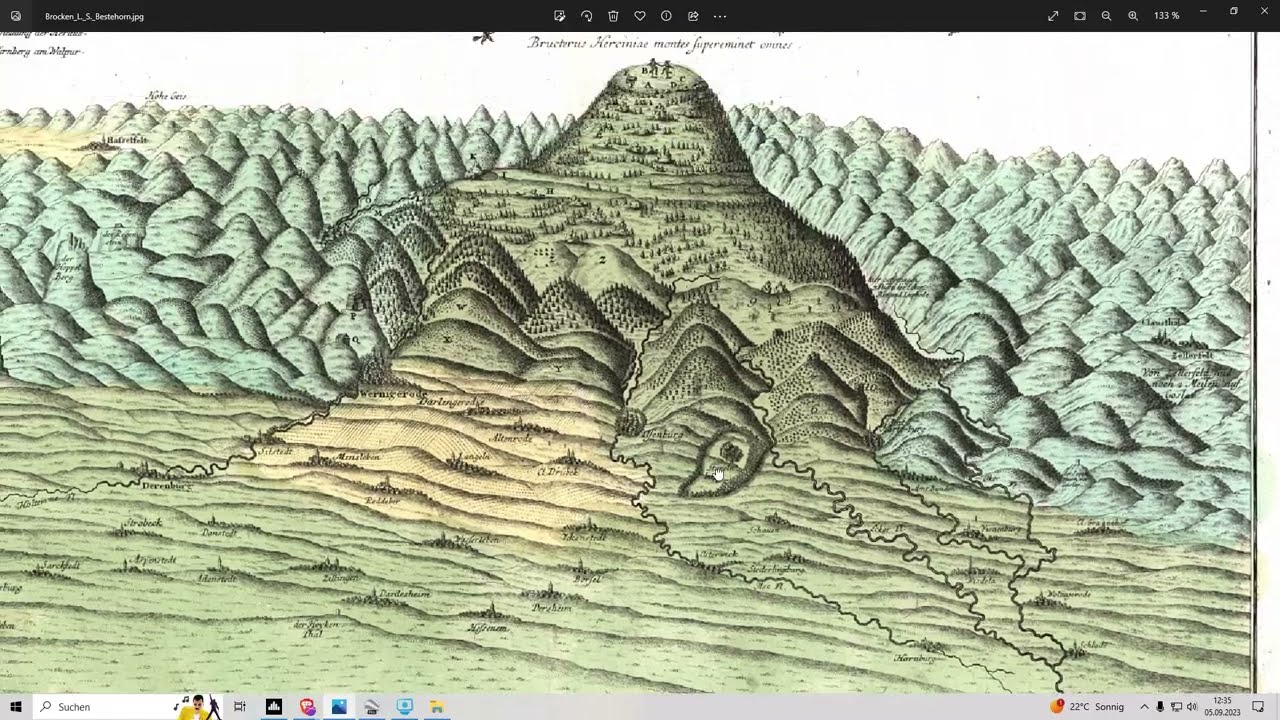Click the file name Brocken_L_S_Bestehorn.jpg
This screenshot has height=720, width=1280.
tap(94, 16)
